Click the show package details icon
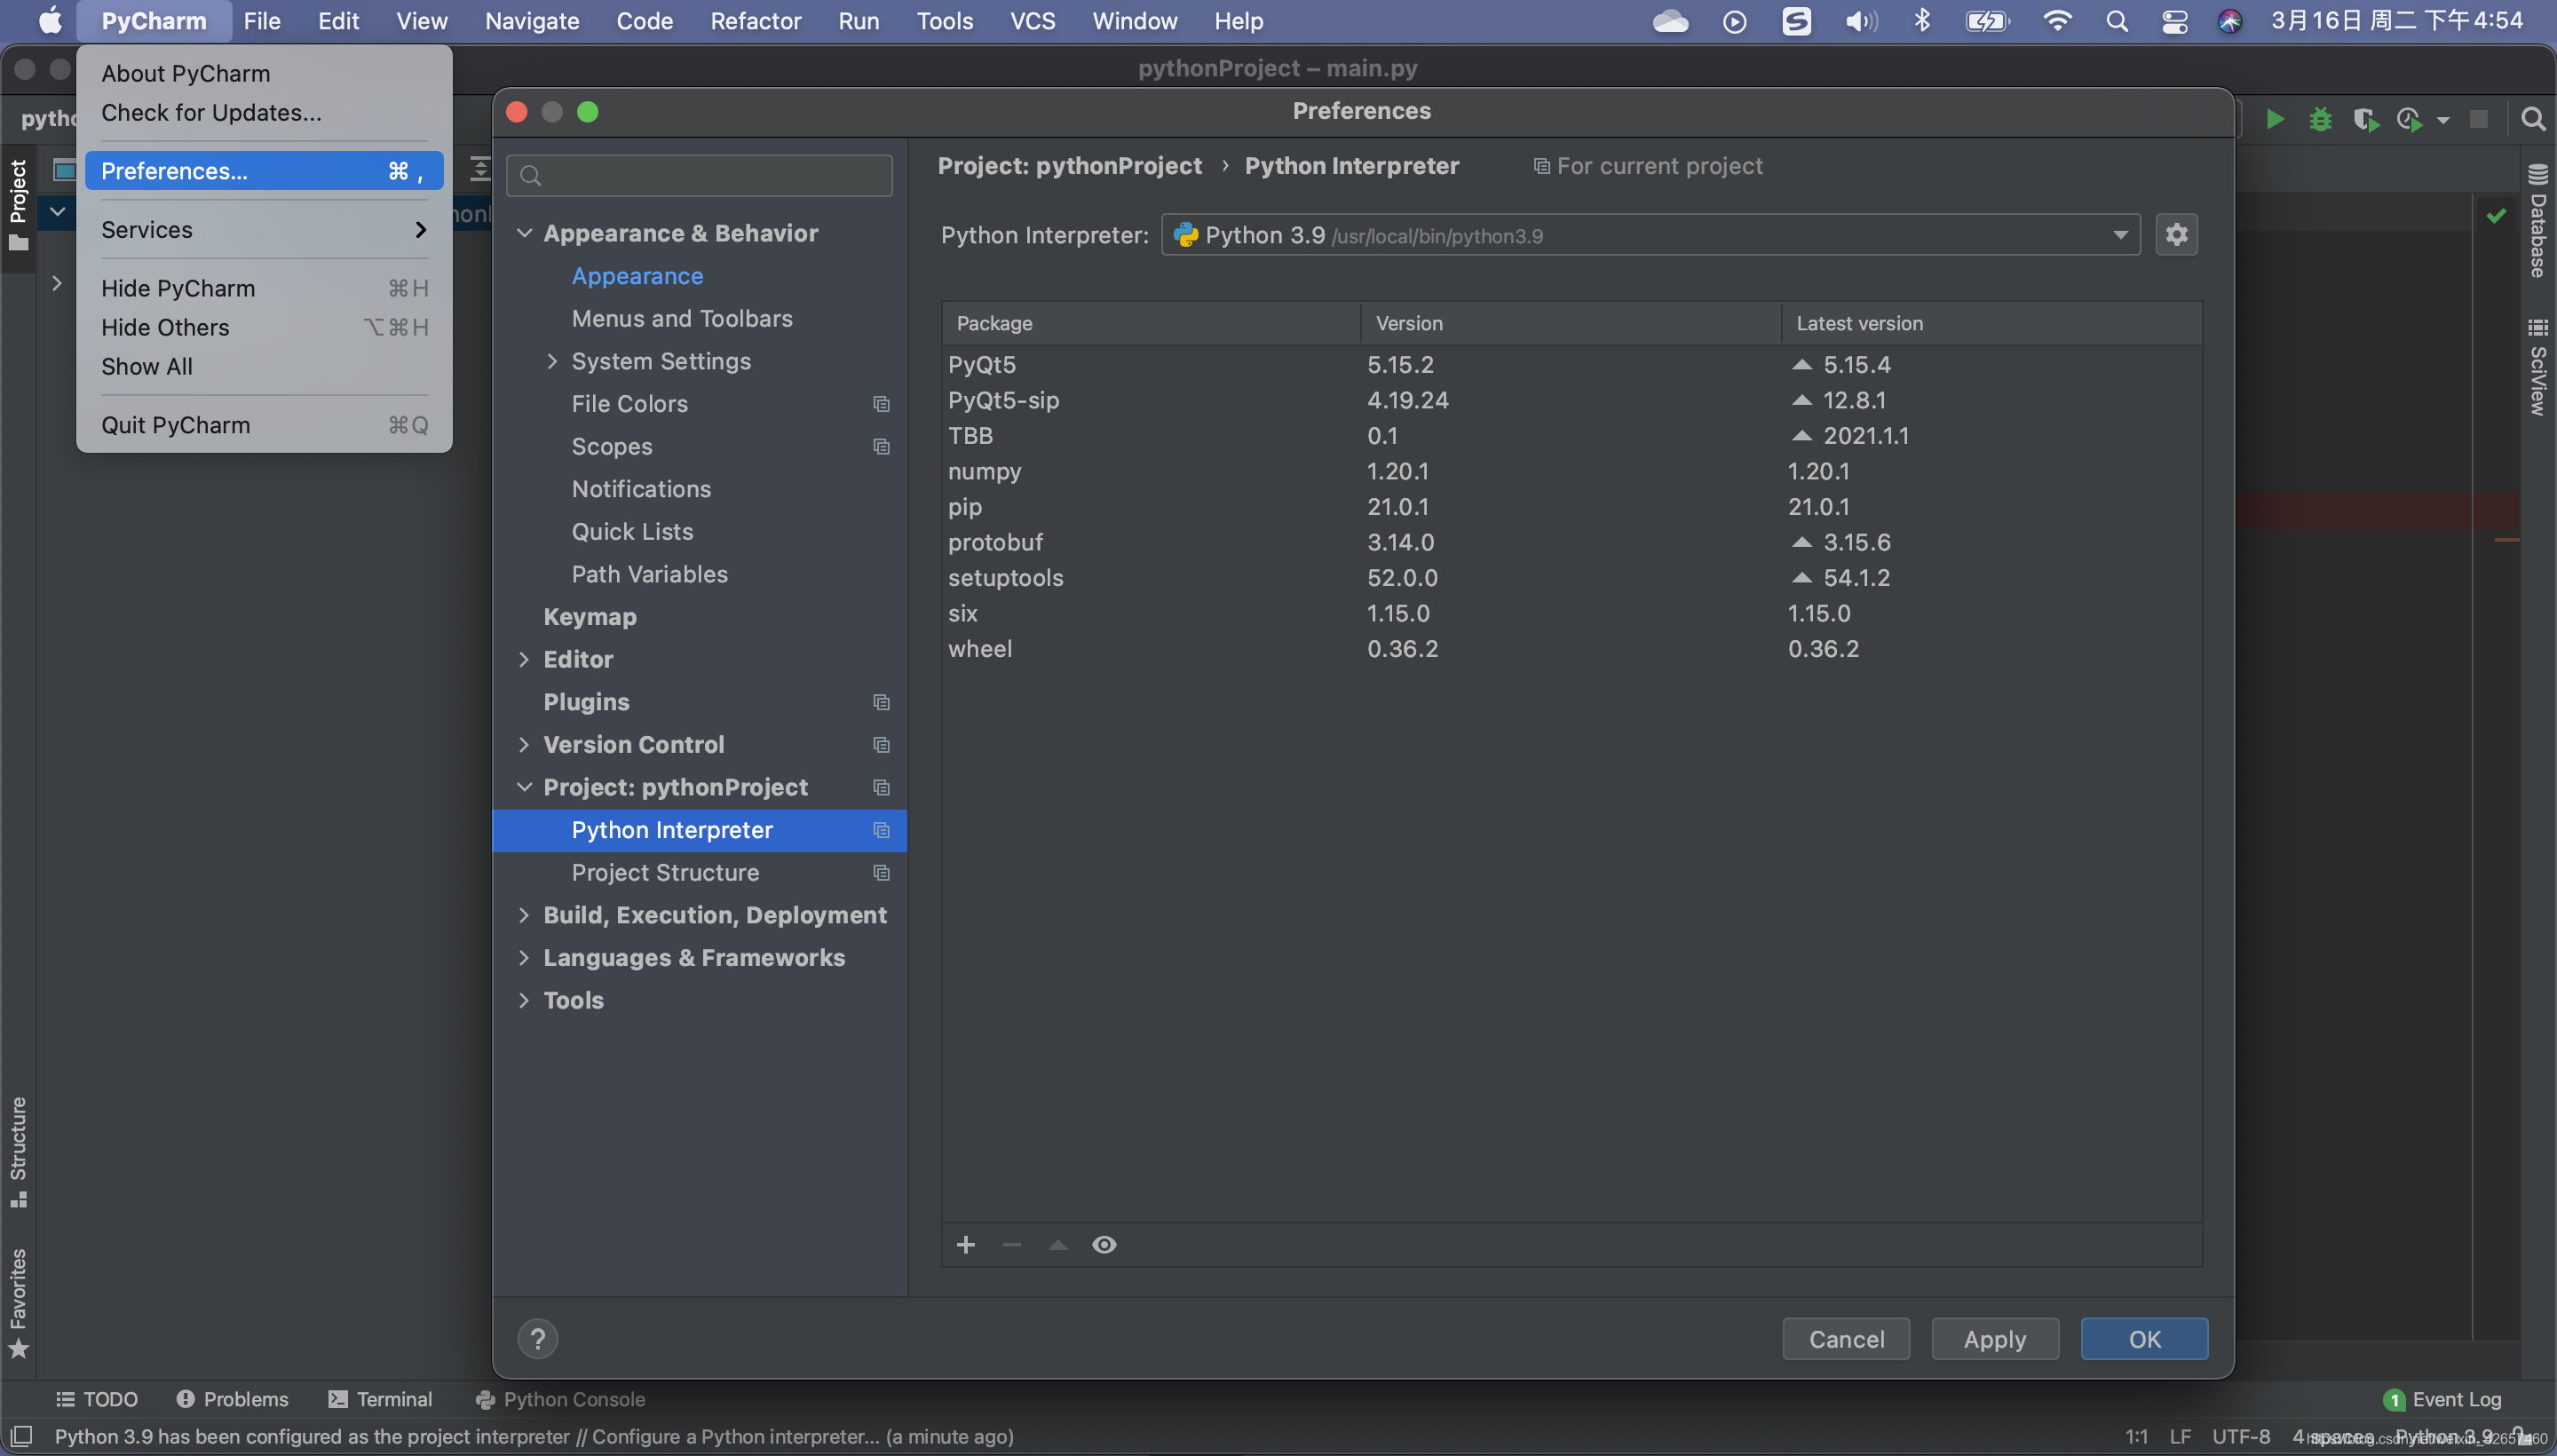 1103,1244
